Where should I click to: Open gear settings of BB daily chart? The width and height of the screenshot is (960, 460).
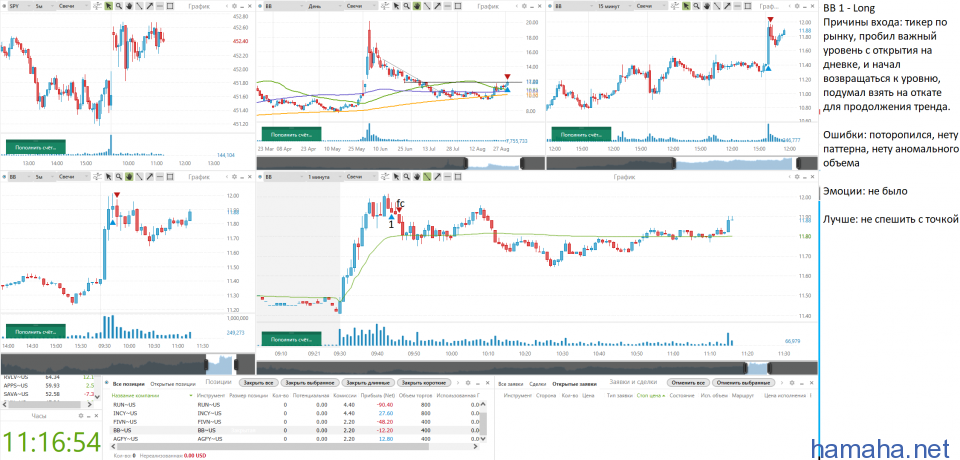pos(524,6)
